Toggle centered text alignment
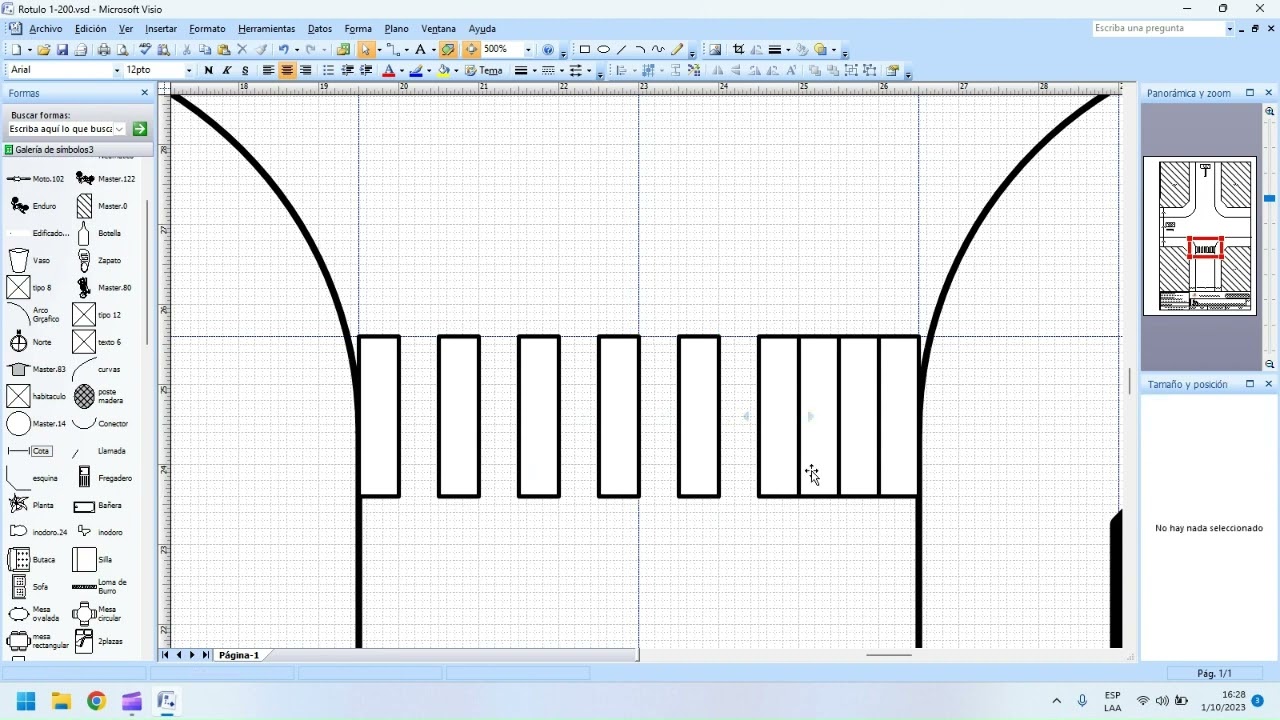 (287, 70)
